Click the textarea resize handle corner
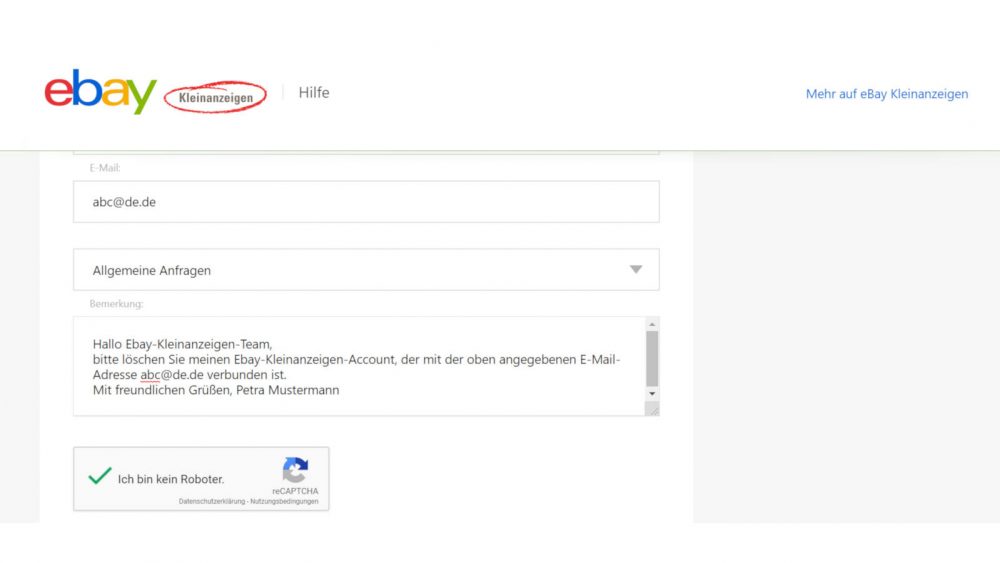Viewport: 1000px width, 563px height. pos(652,409)
